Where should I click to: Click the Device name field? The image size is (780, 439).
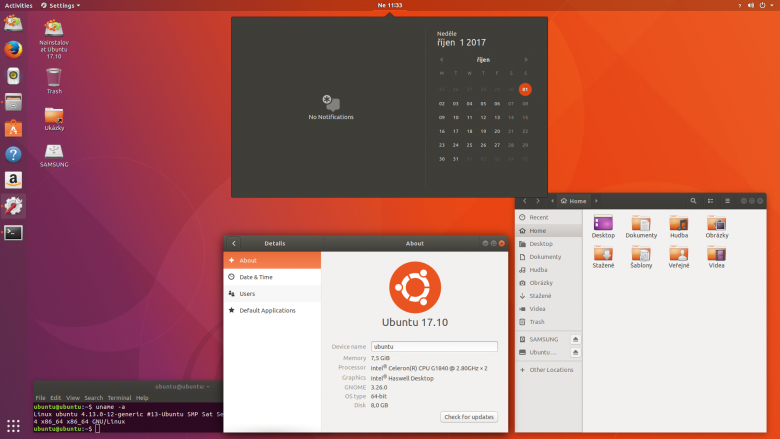tap(434, 347)
